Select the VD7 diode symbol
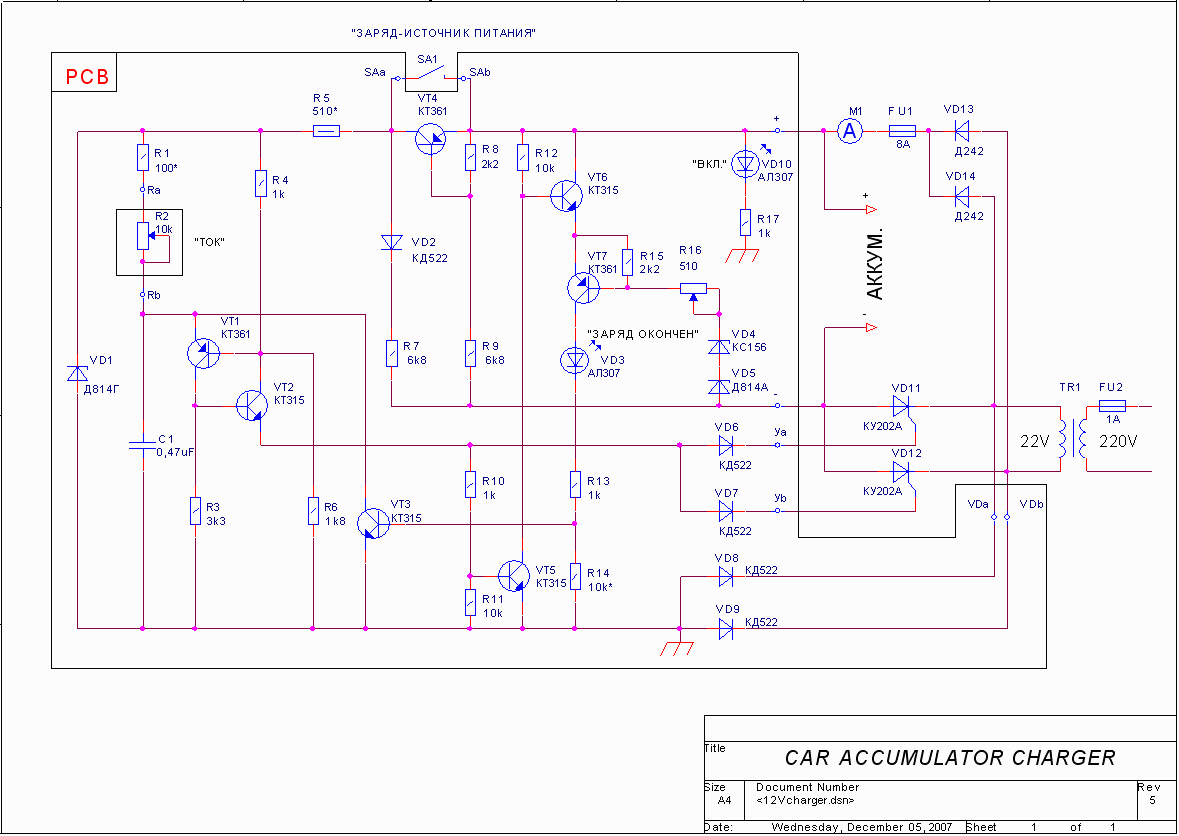The image size is (1179, 836). (x=726, y=510)
